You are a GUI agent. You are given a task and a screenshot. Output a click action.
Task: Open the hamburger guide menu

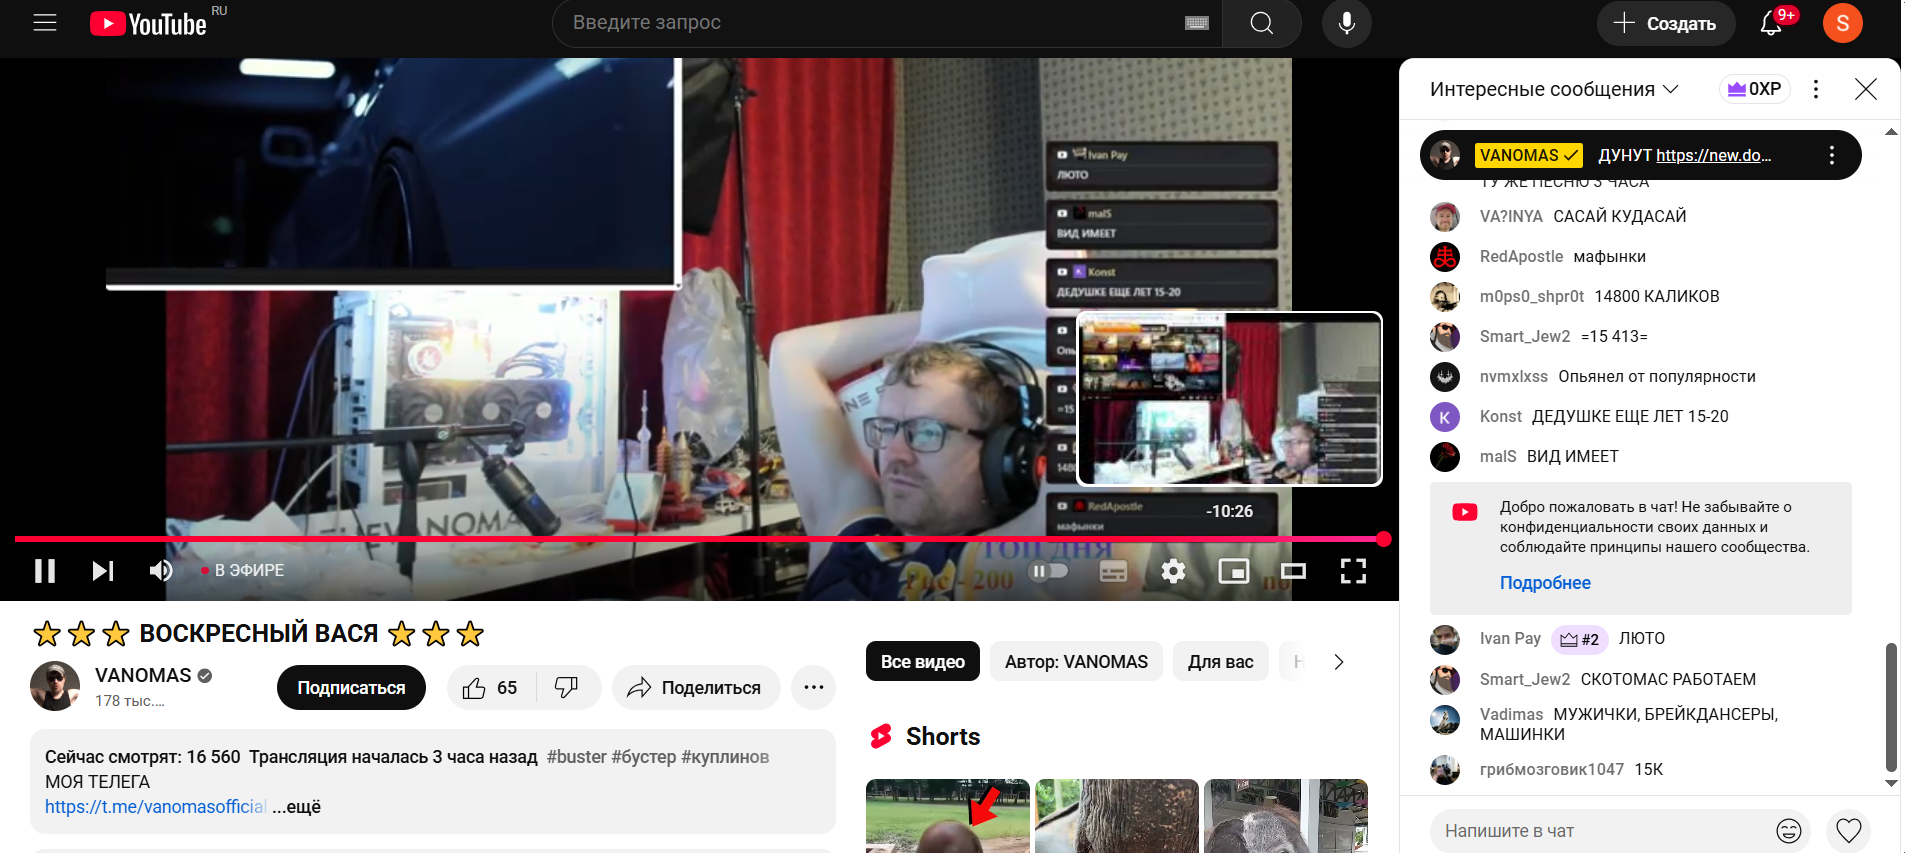45,23
